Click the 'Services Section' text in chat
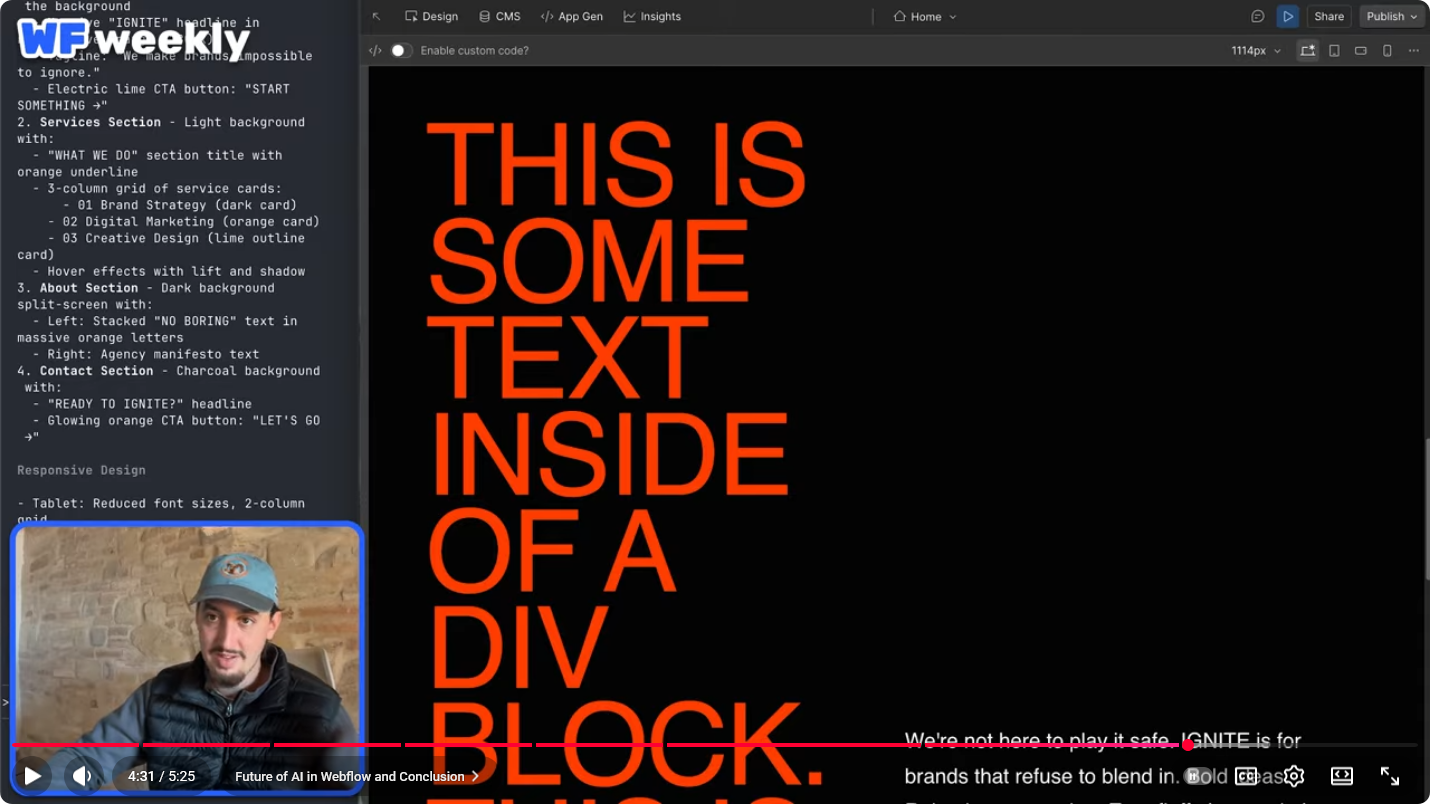 [100, 122]
